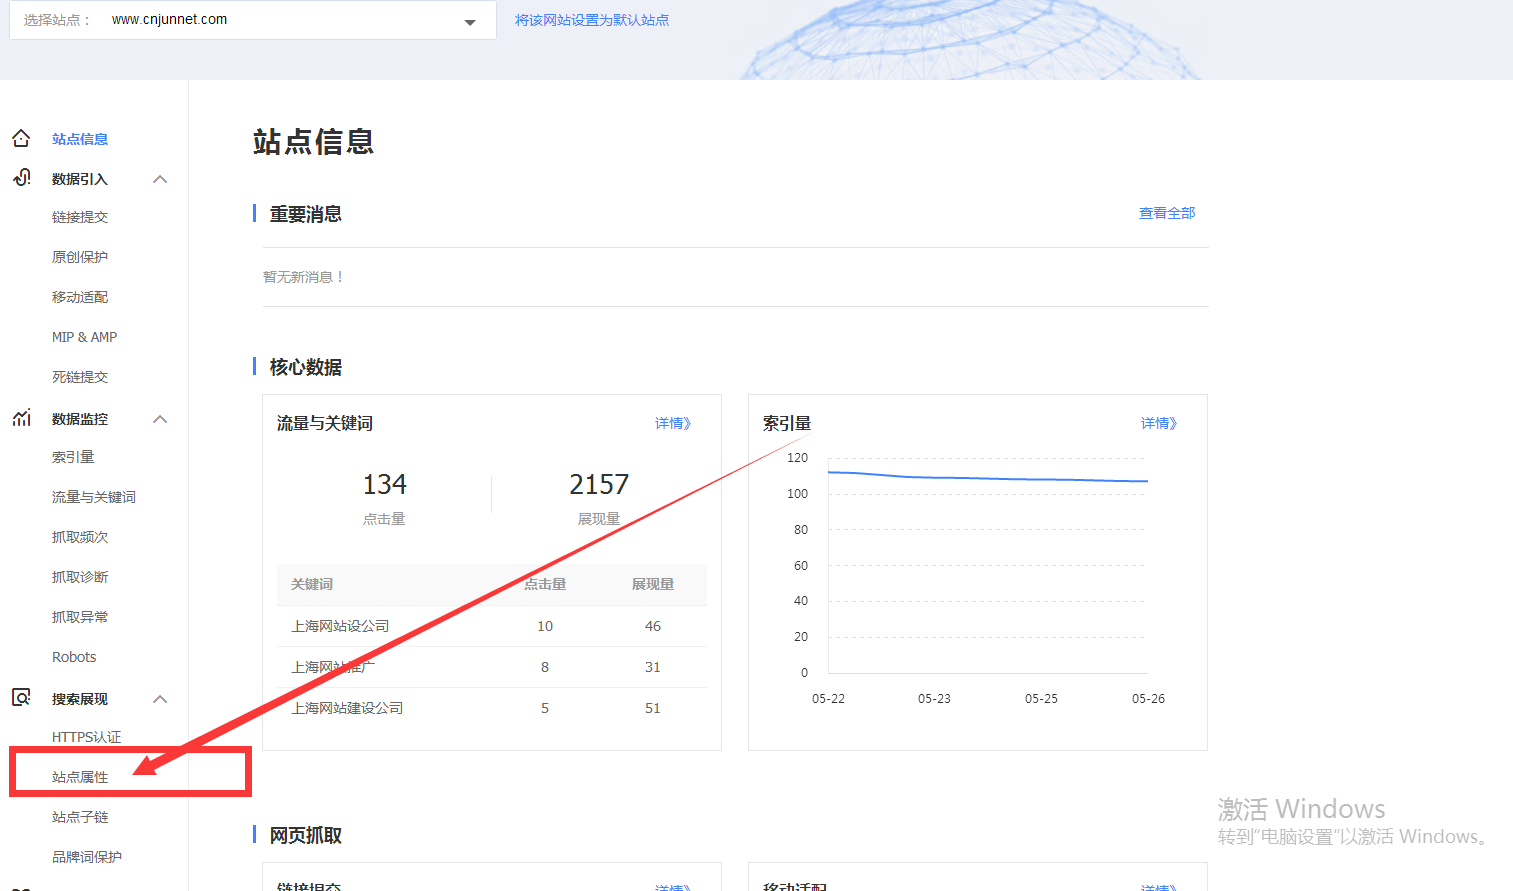Collapse the 数据监控 section
The image size is (1513, 891).
[159, 418]
